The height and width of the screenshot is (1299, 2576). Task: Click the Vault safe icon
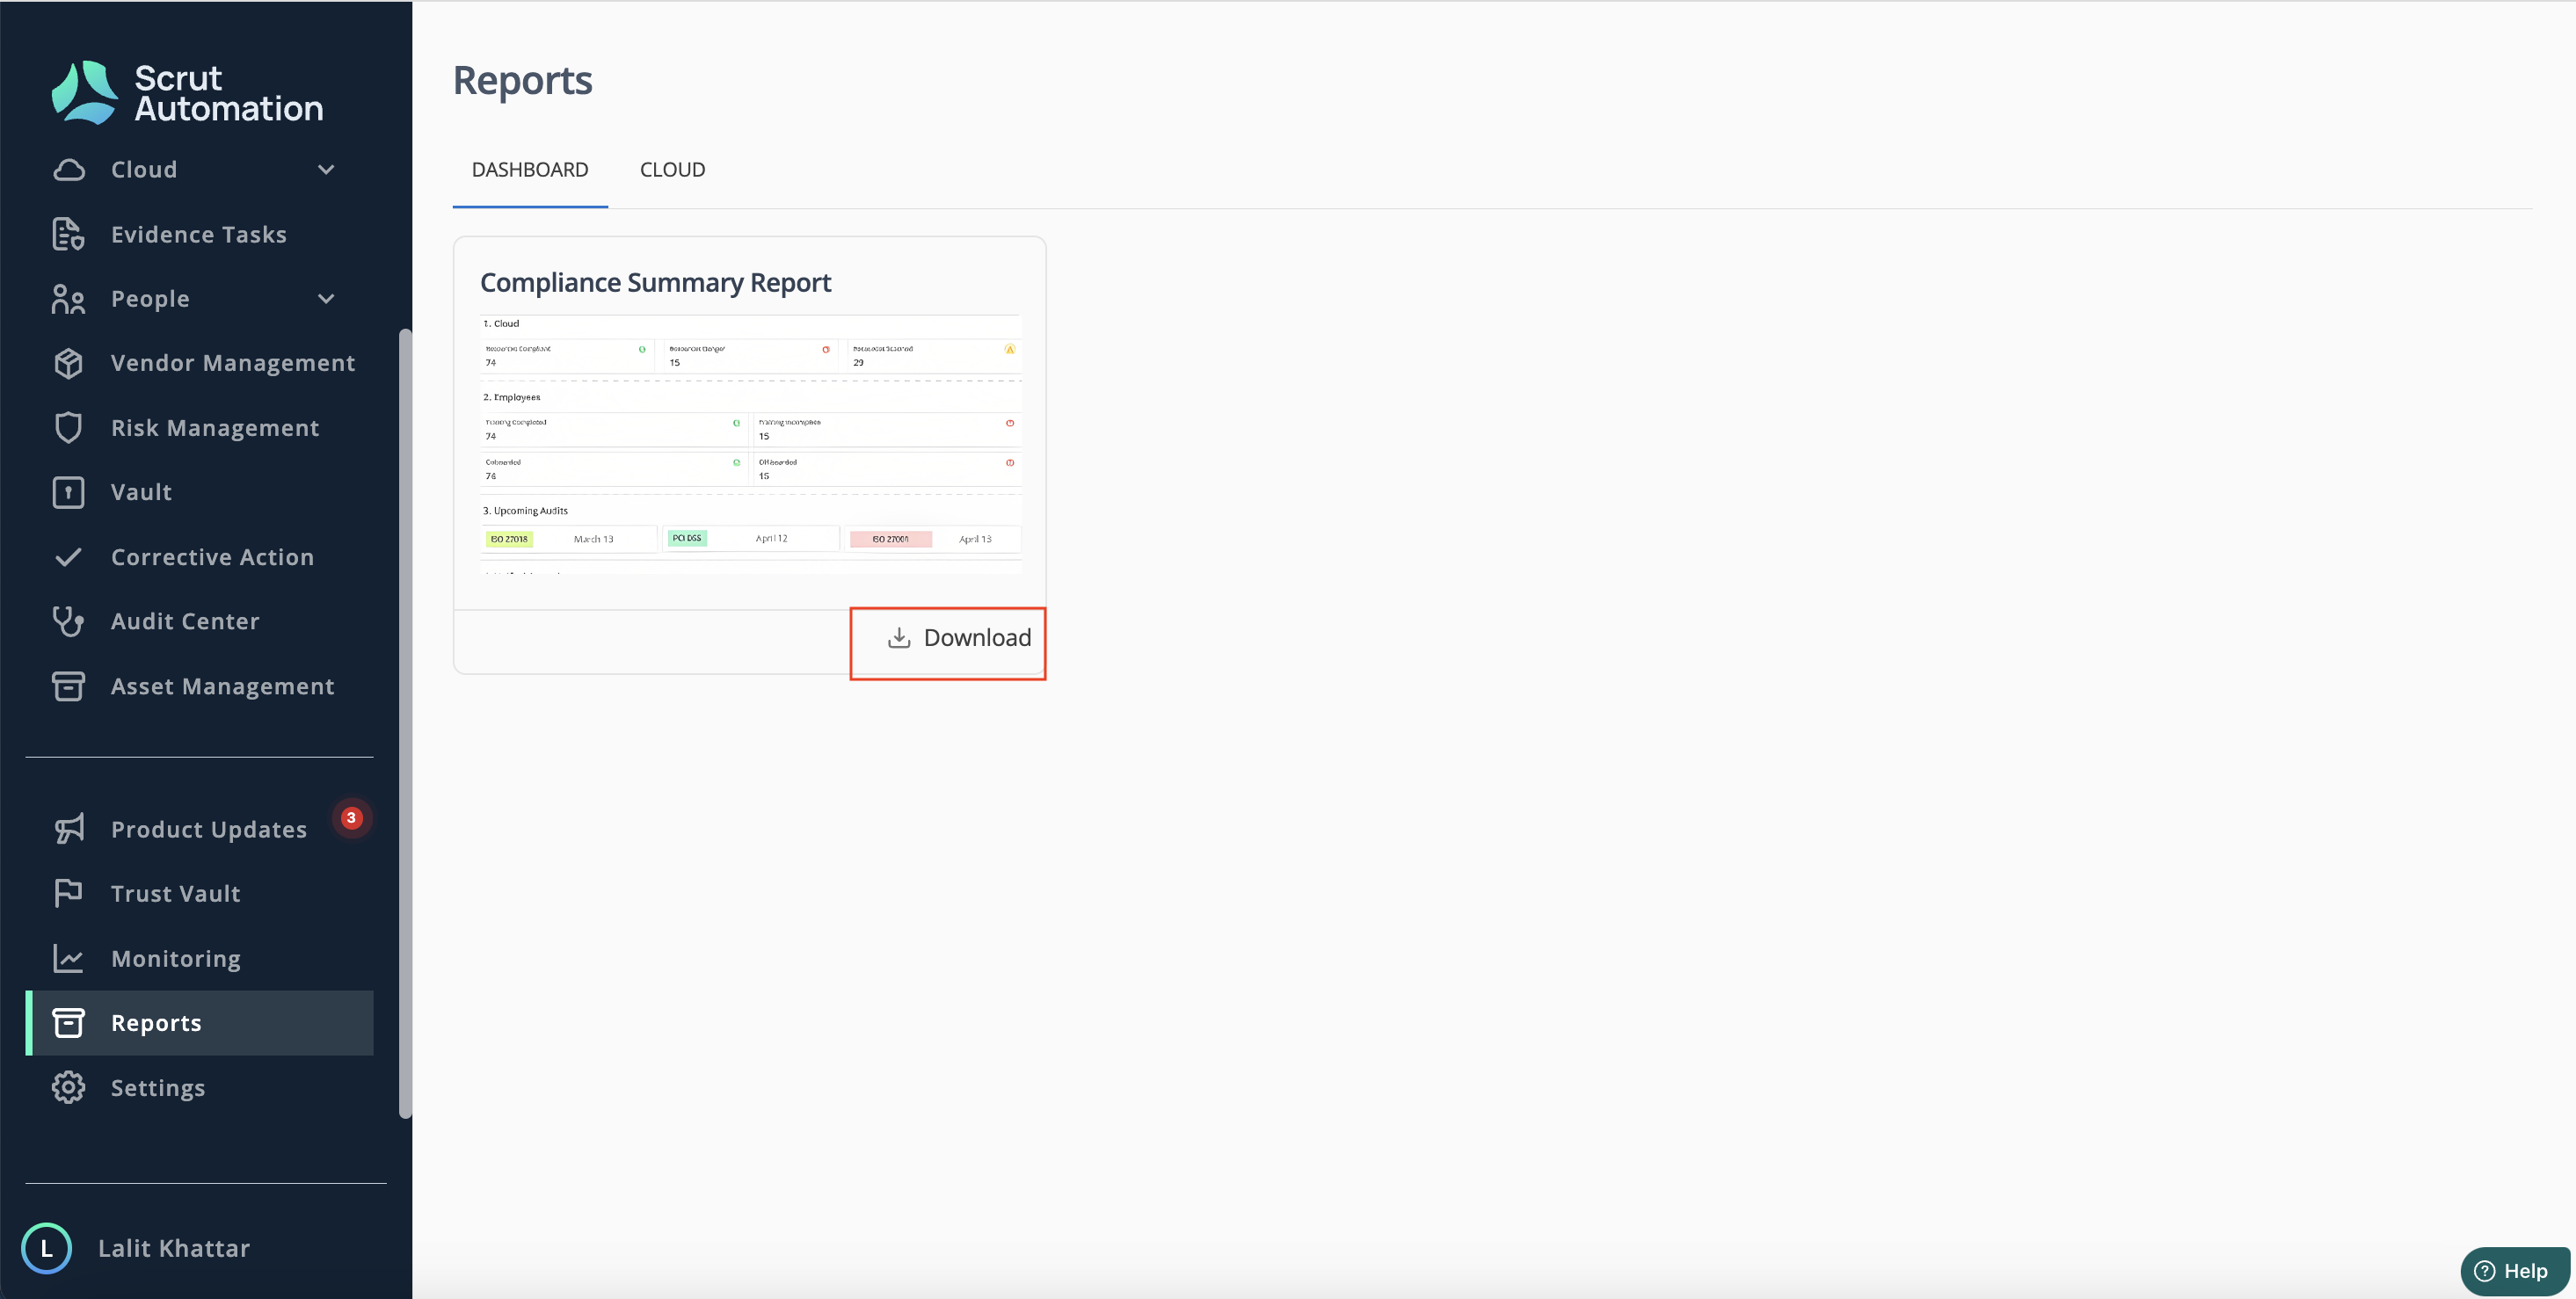click(68, 492)
